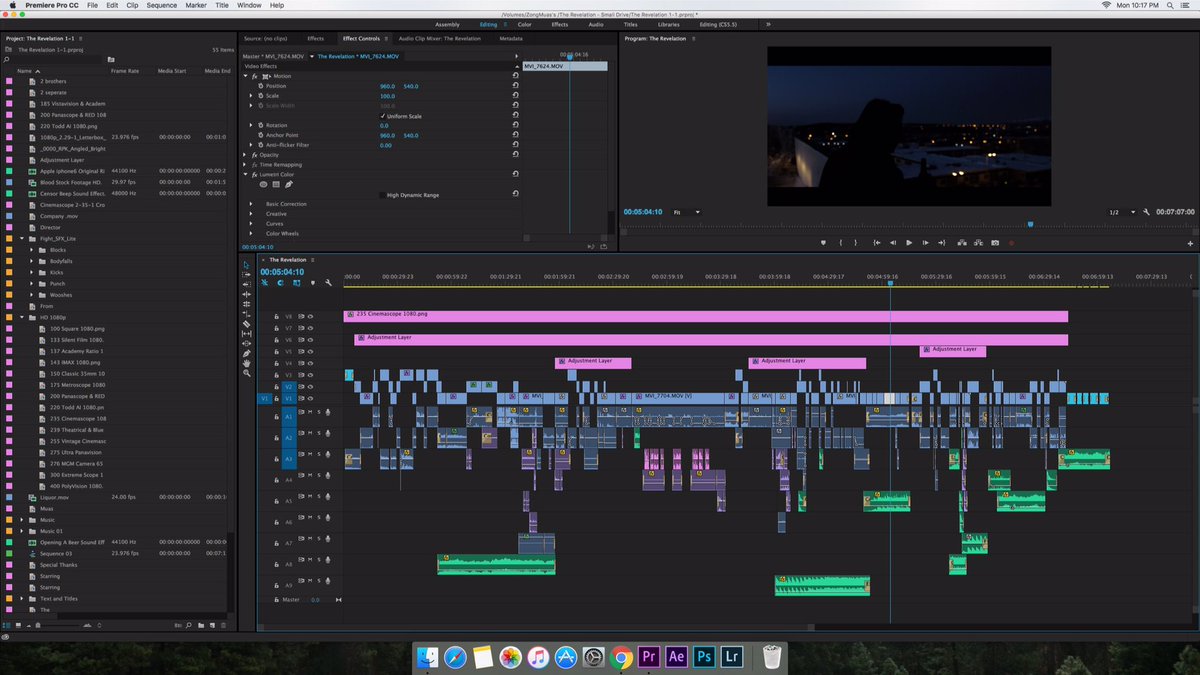
Task: Expand the Basic Correction section
Action: (251, 204)
